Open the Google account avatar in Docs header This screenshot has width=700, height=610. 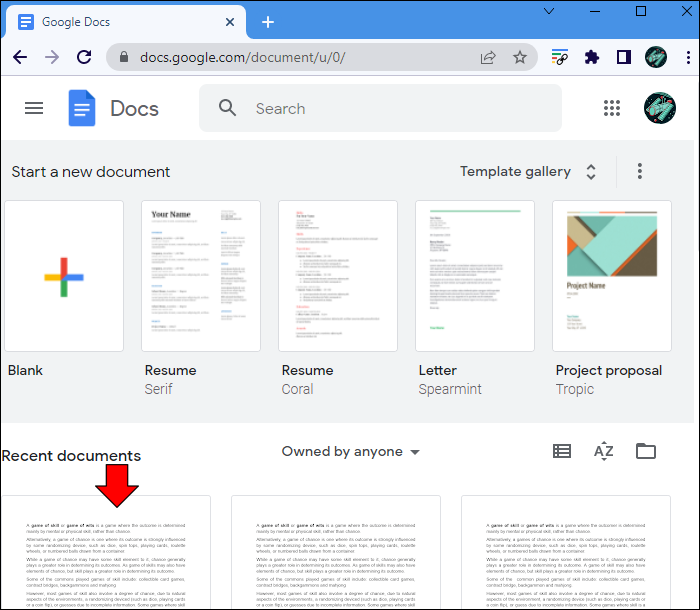click(x=659, y=108)
